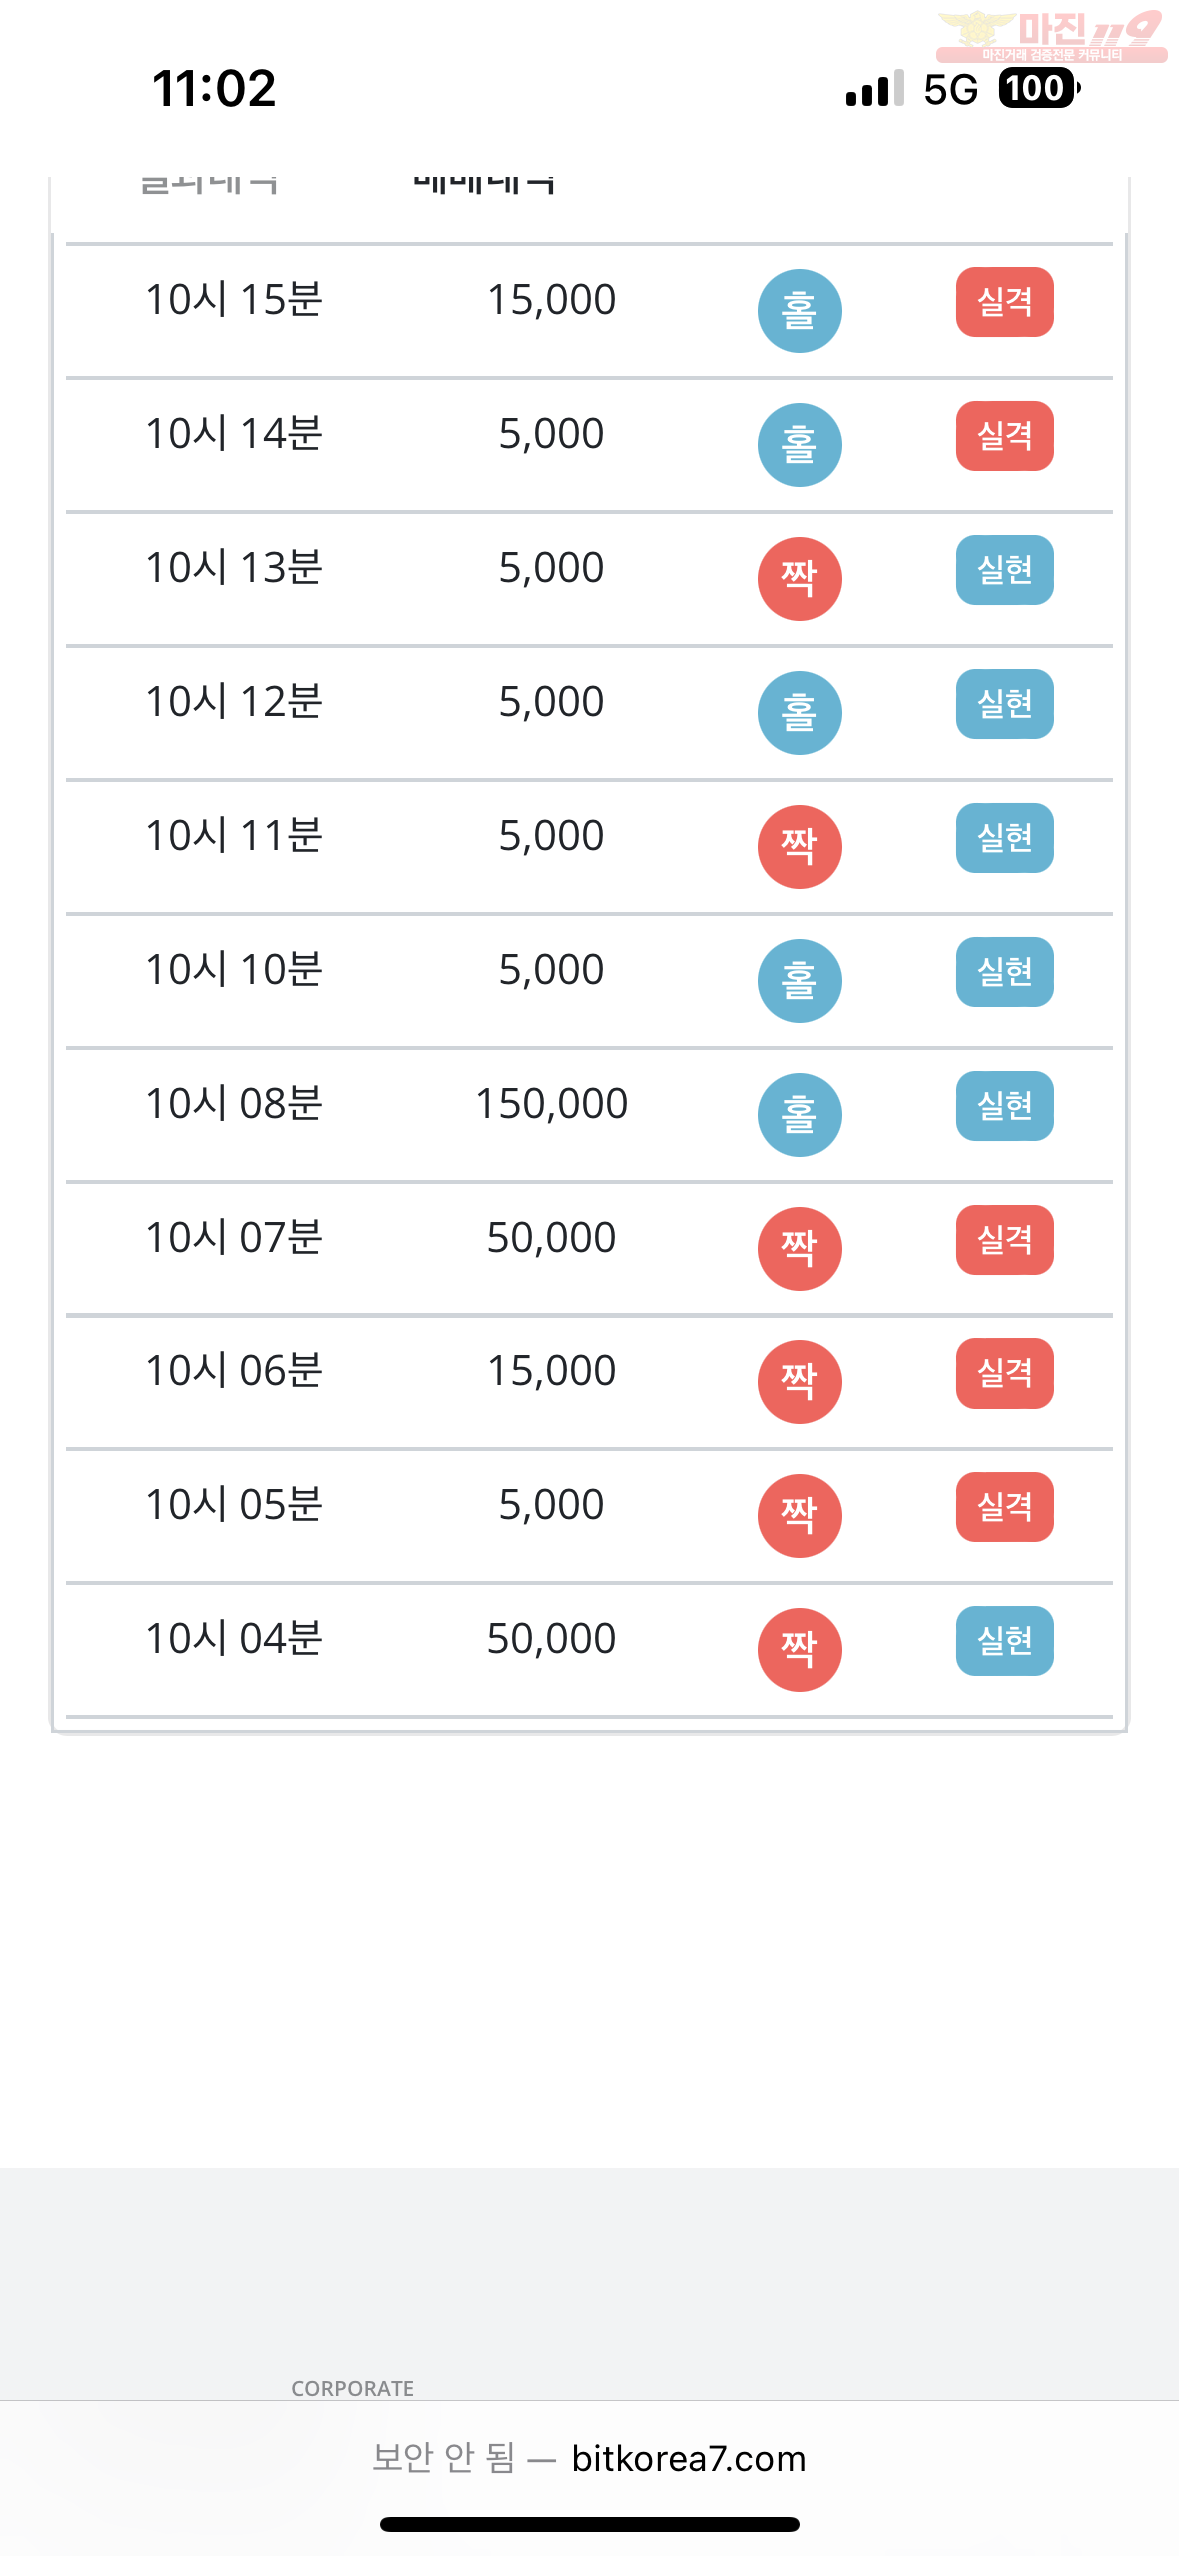Tap the battery indicator in status bar
This screenshot has width=1179, height=2556.
click(1039, 89)
